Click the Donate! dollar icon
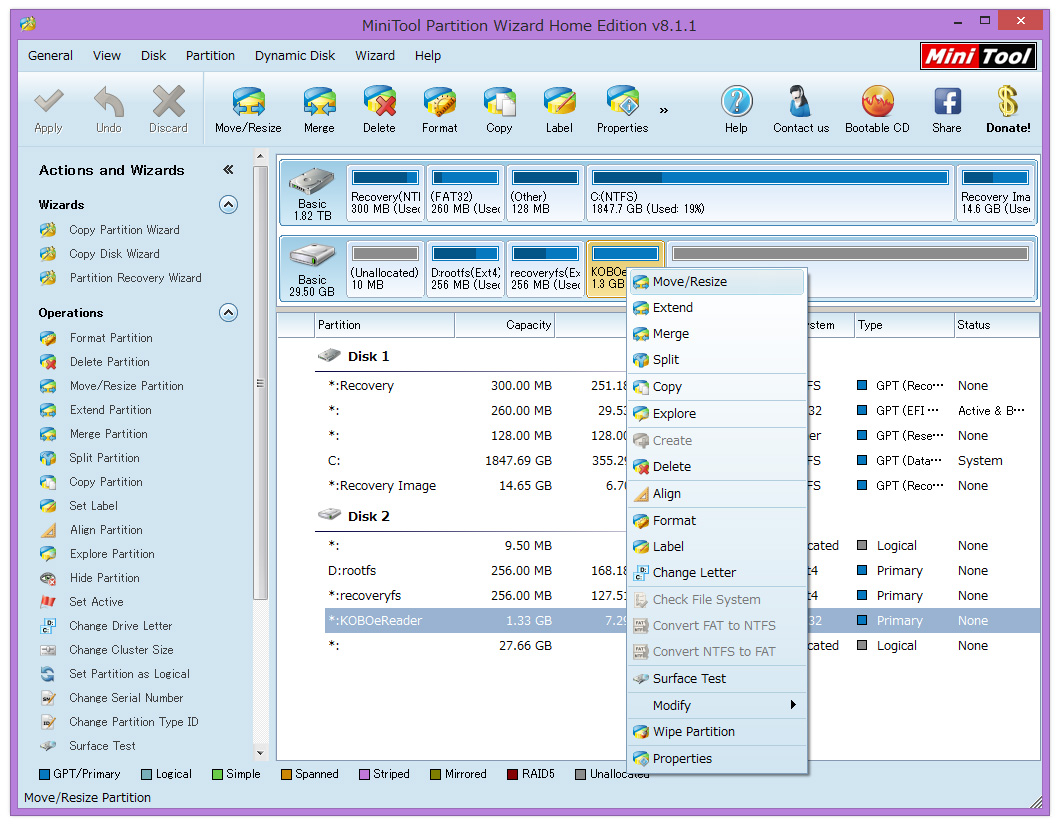The height and width of the screenshot is (827, 1062). (1008, 110)
